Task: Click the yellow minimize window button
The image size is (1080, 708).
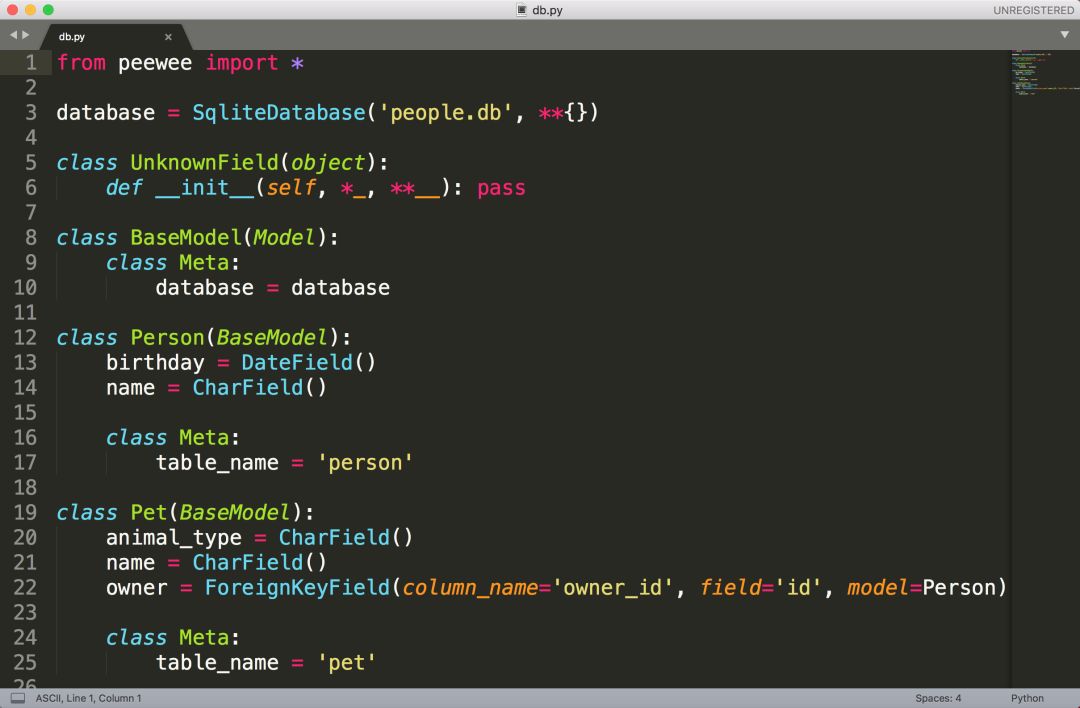Action: [x=30, y=10]
